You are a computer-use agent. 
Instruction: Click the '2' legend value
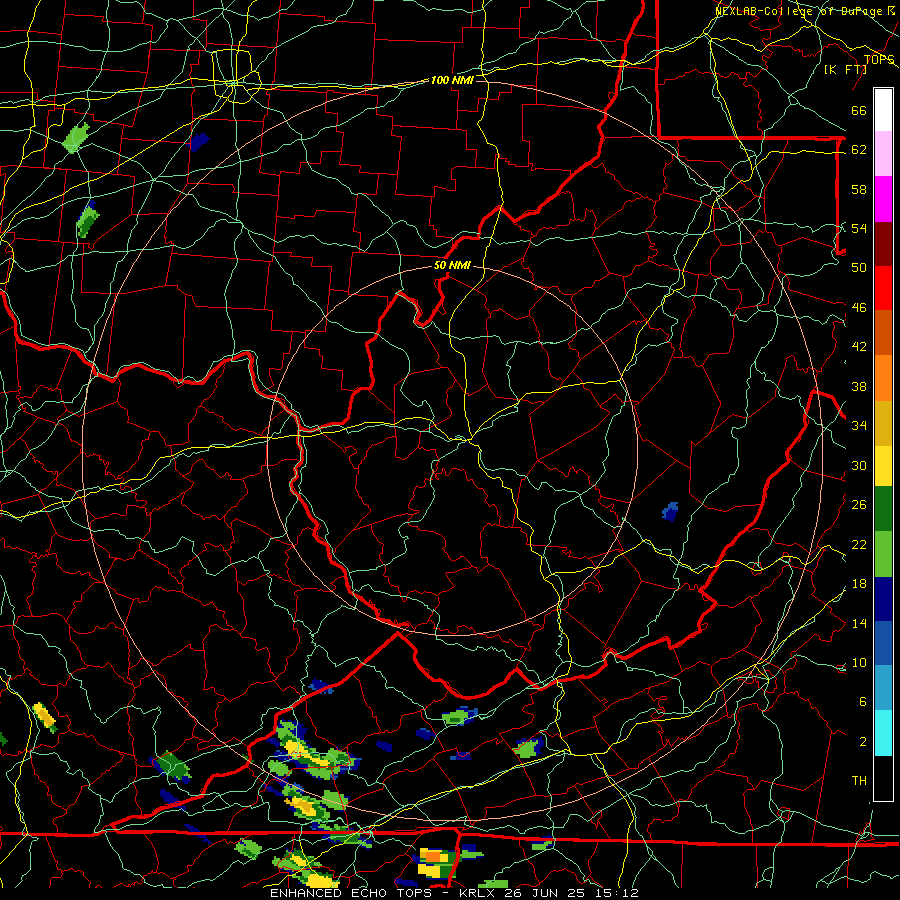[862, 741]
